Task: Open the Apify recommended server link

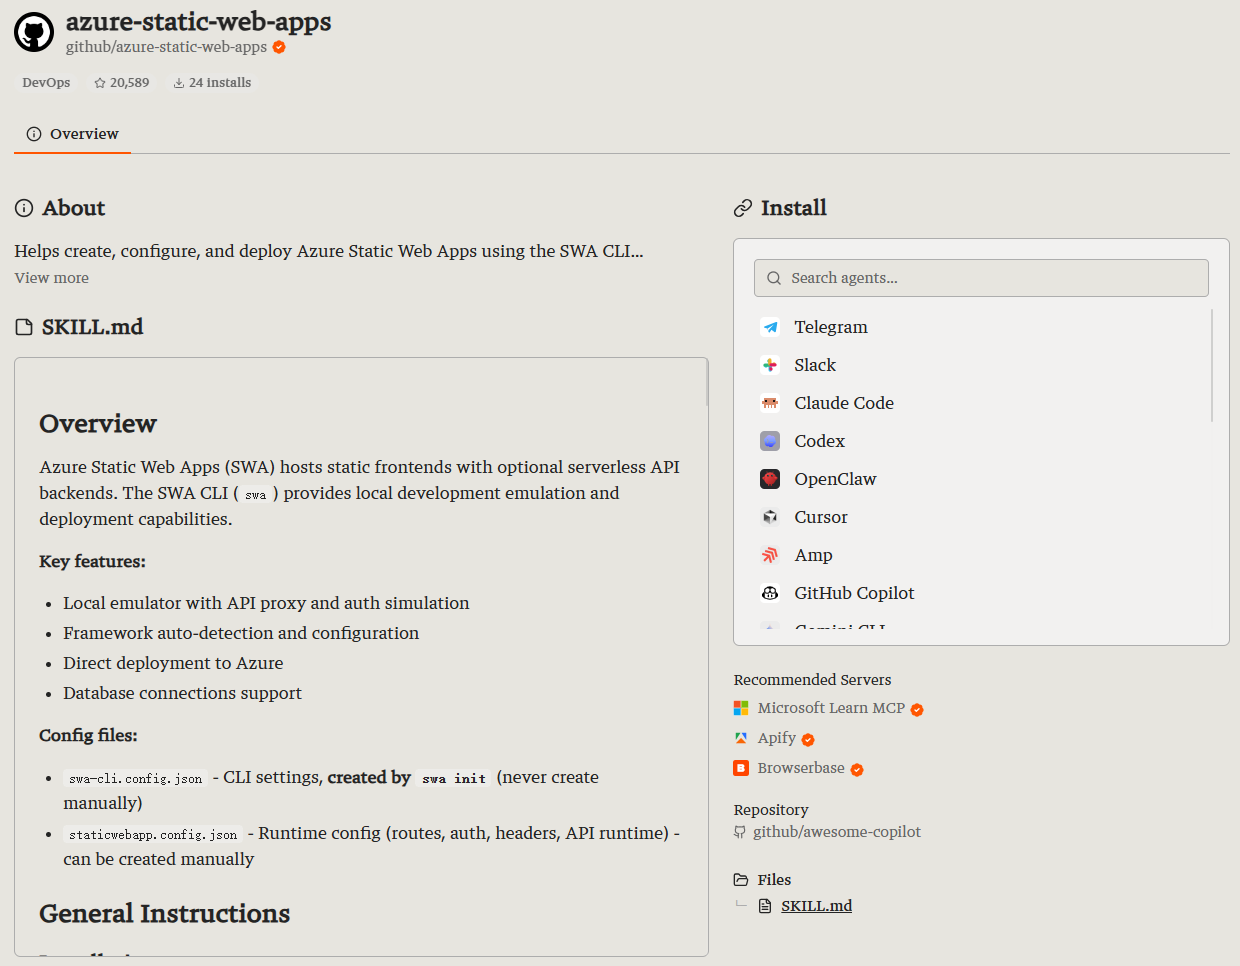Action: click(x=777, y=738)
